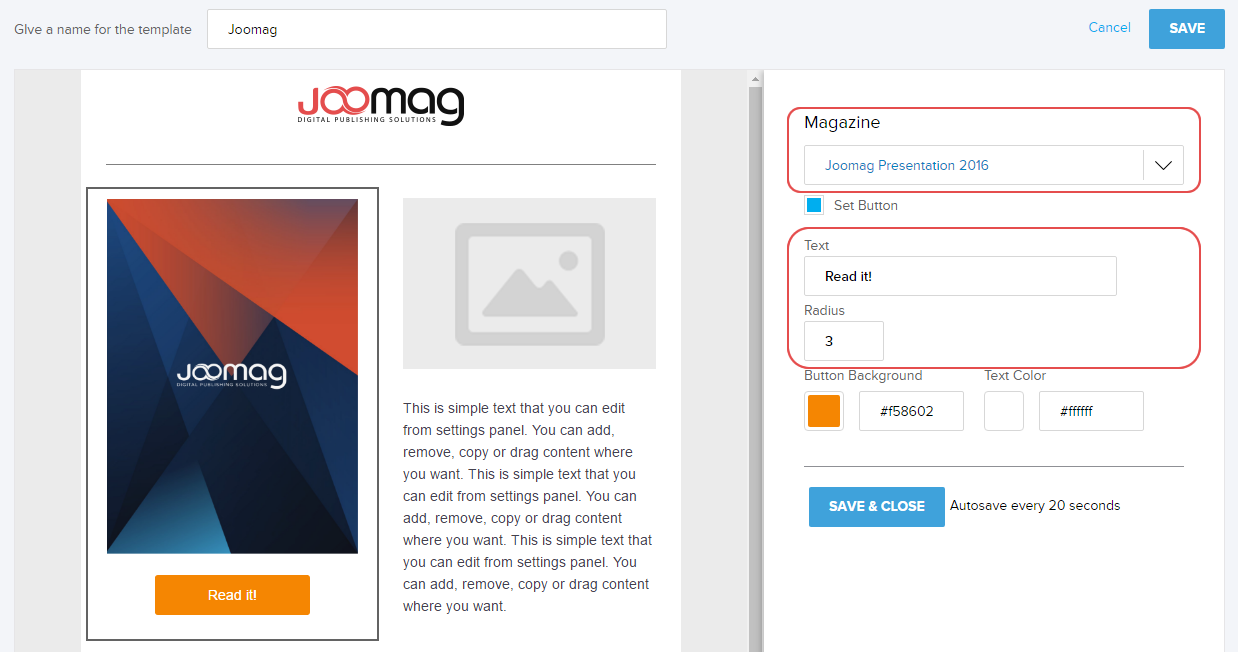Click the Cancel link
The width and height of the screenshot is (1238, 652).
[x=1109, y=28]
